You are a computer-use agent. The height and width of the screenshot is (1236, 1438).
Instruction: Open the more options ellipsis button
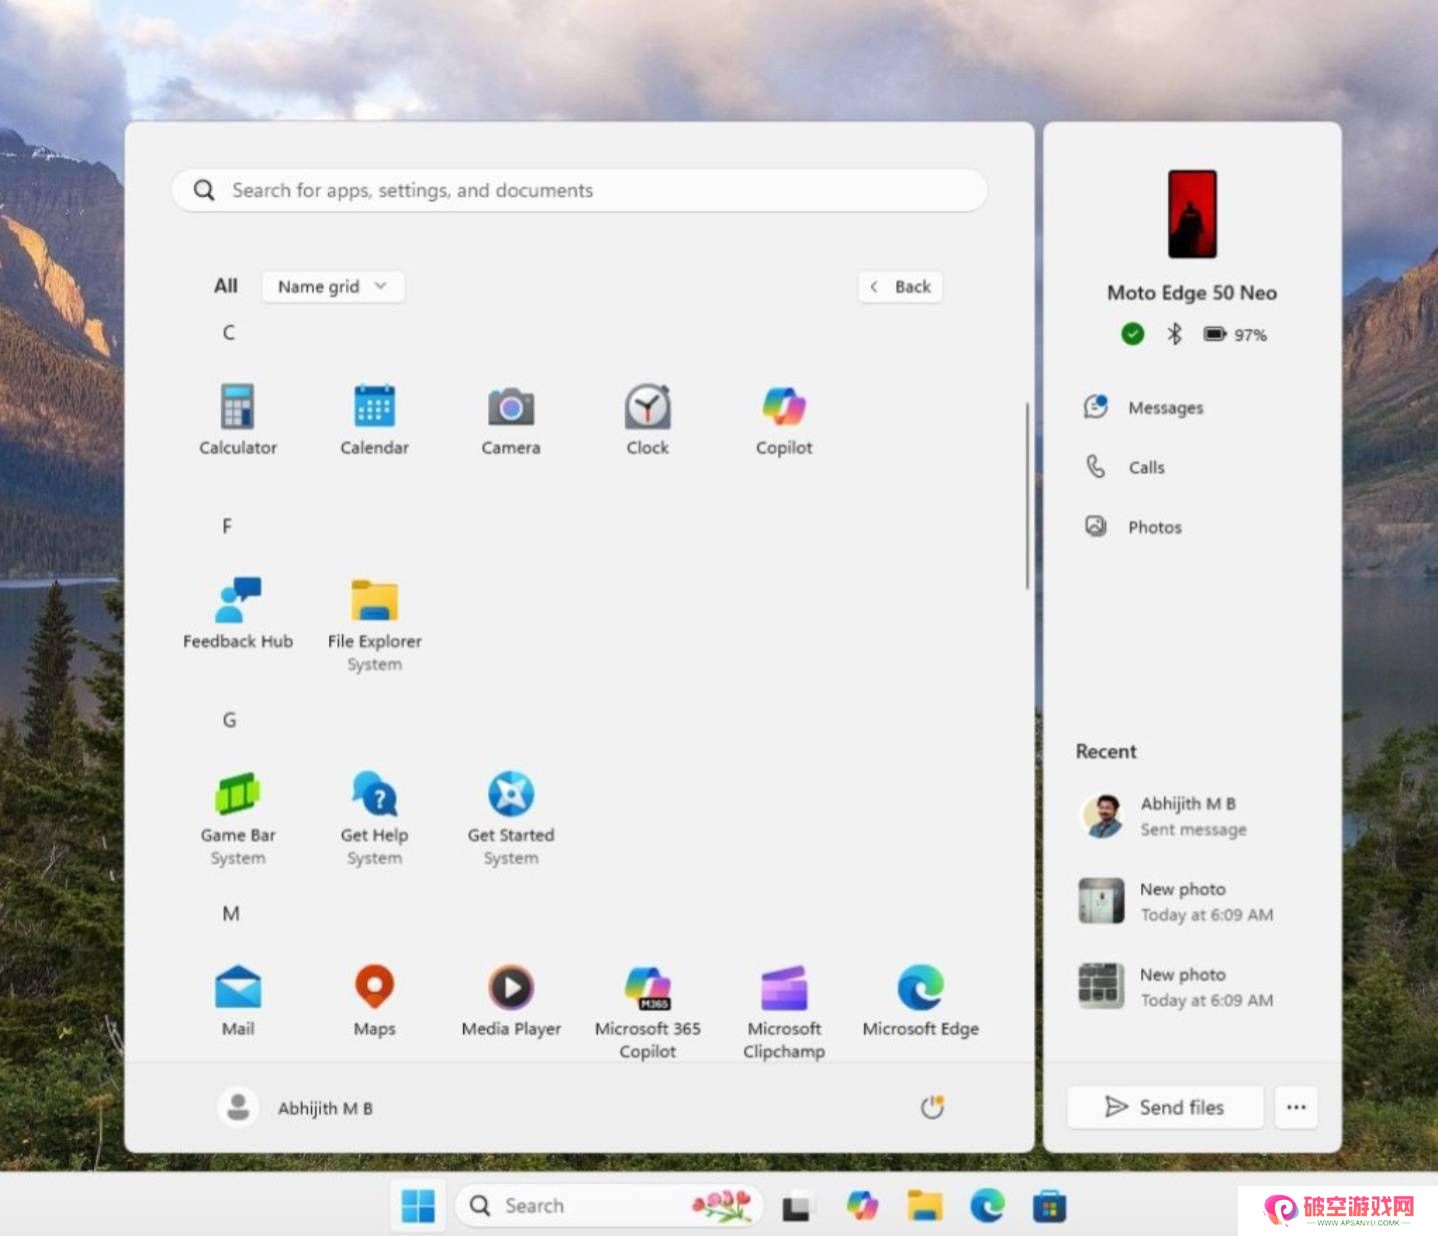pos(1296,1107)
